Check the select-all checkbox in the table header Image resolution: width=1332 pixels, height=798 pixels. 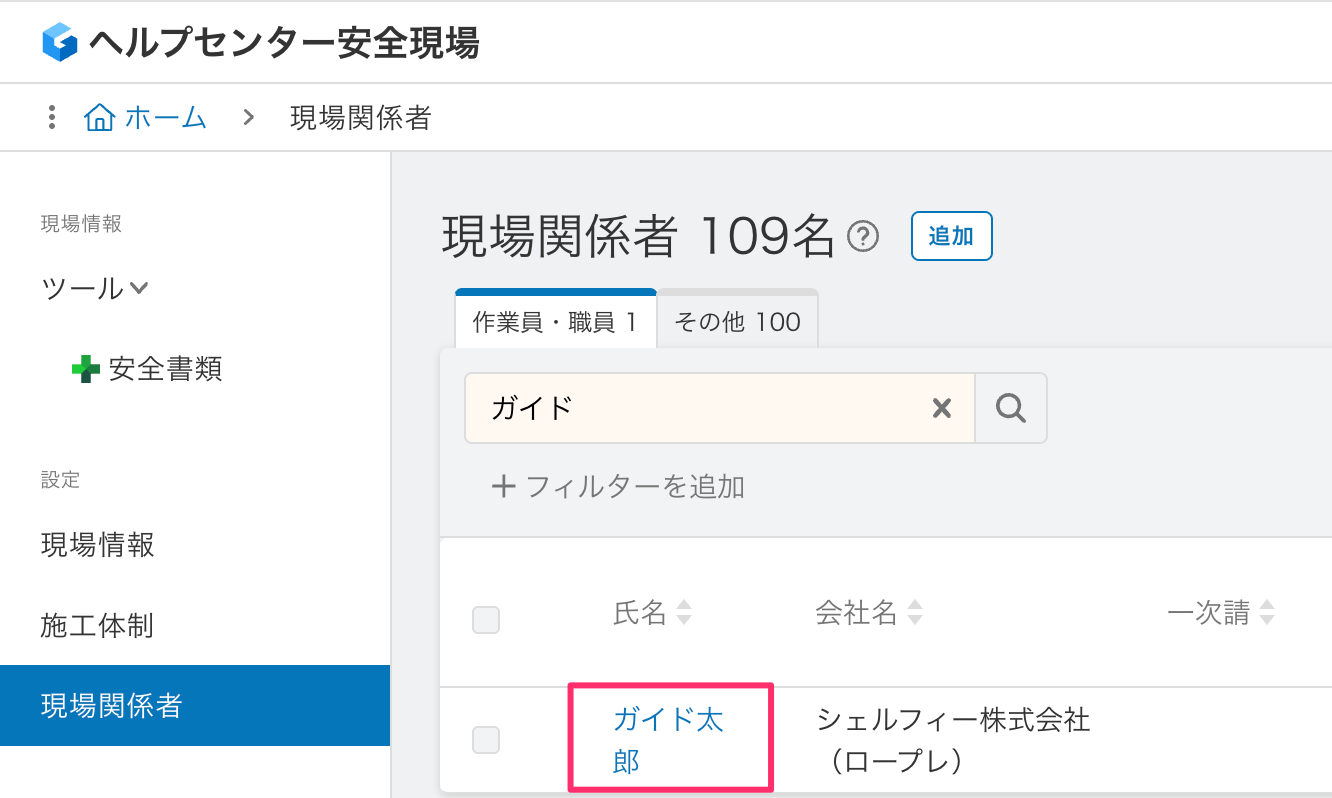tap(486, 620)
